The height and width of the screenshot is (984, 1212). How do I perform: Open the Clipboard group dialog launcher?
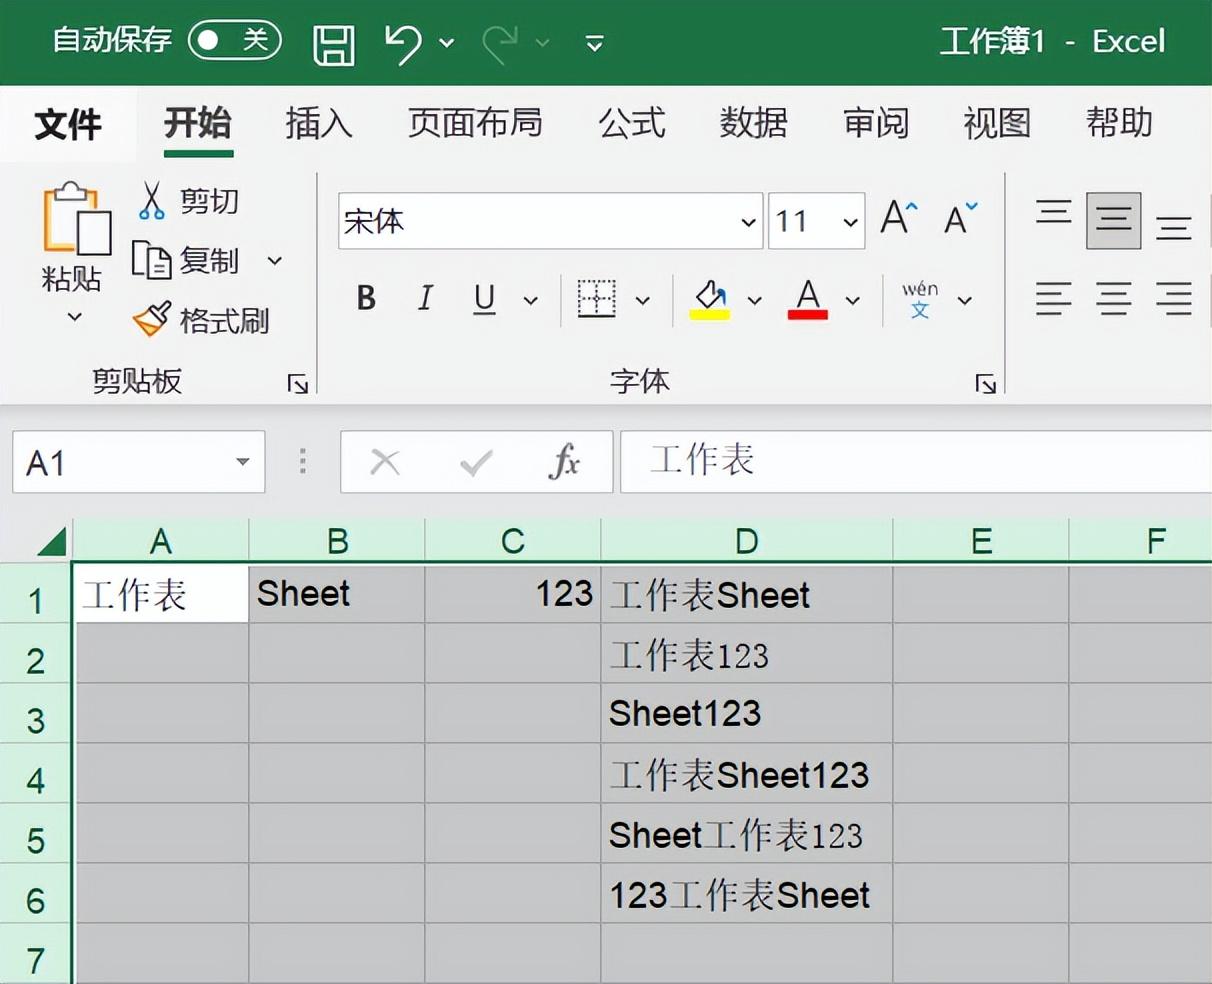[x=297, y=381]
